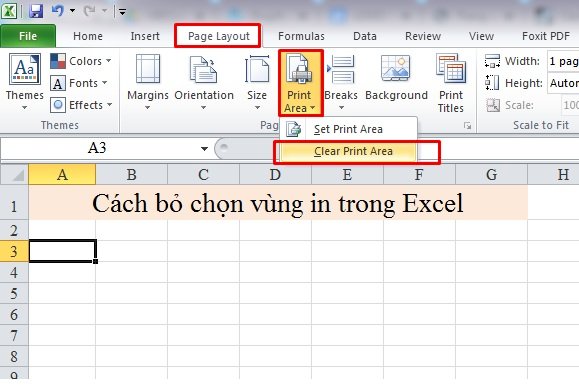Select row 6 header
Screen dimensions: 579x388
[x=14, y=315]
